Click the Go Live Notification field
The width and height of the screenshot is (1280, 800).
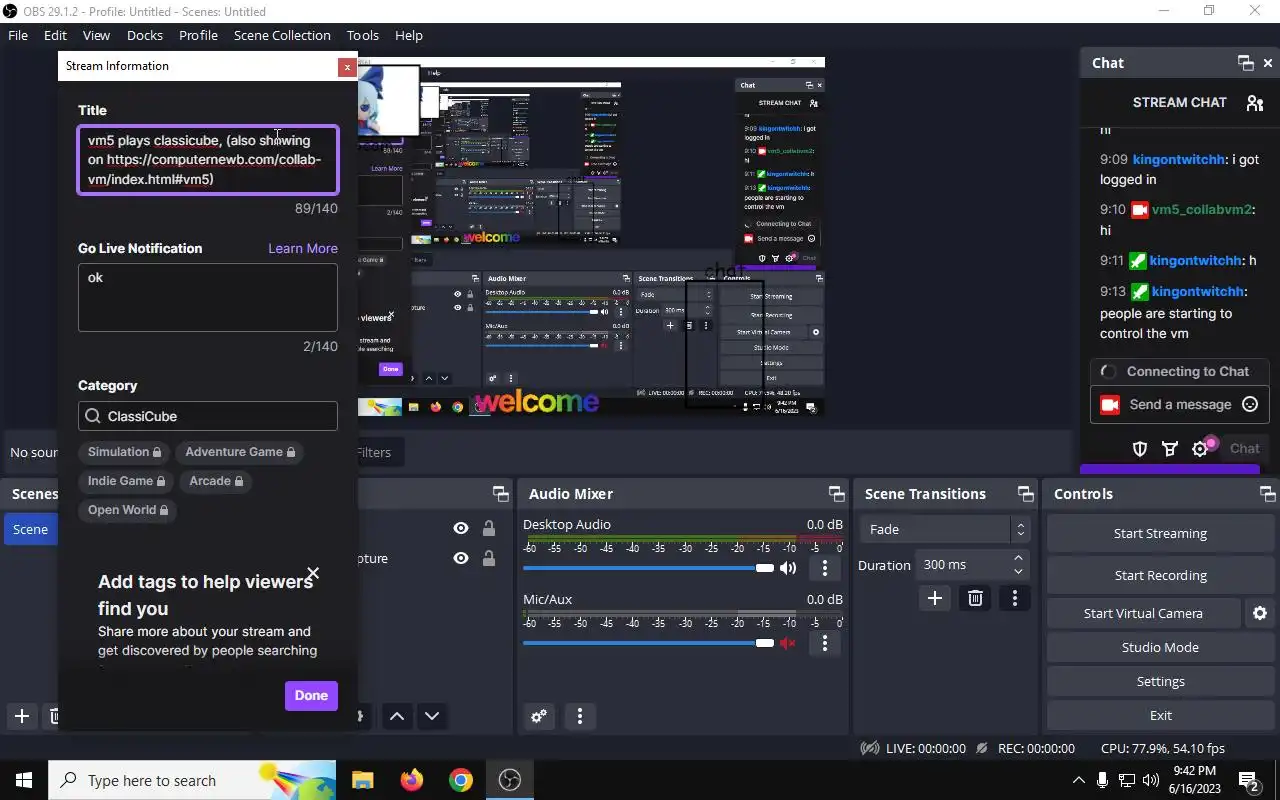(208, 297)
